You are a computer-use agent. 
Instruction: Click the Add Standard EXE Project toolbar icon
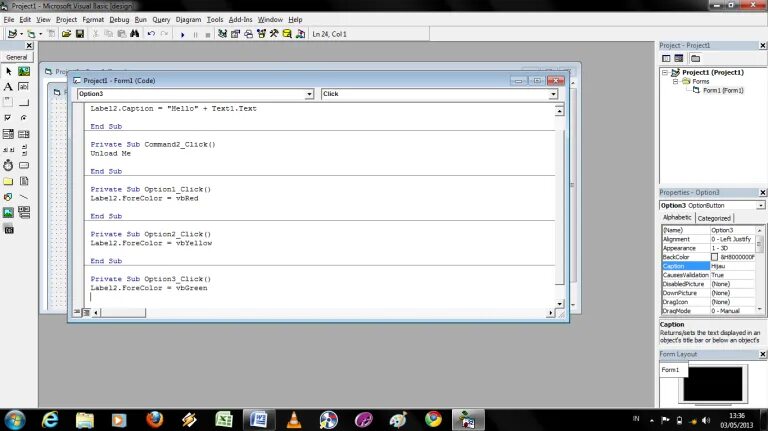pos(13,34)
